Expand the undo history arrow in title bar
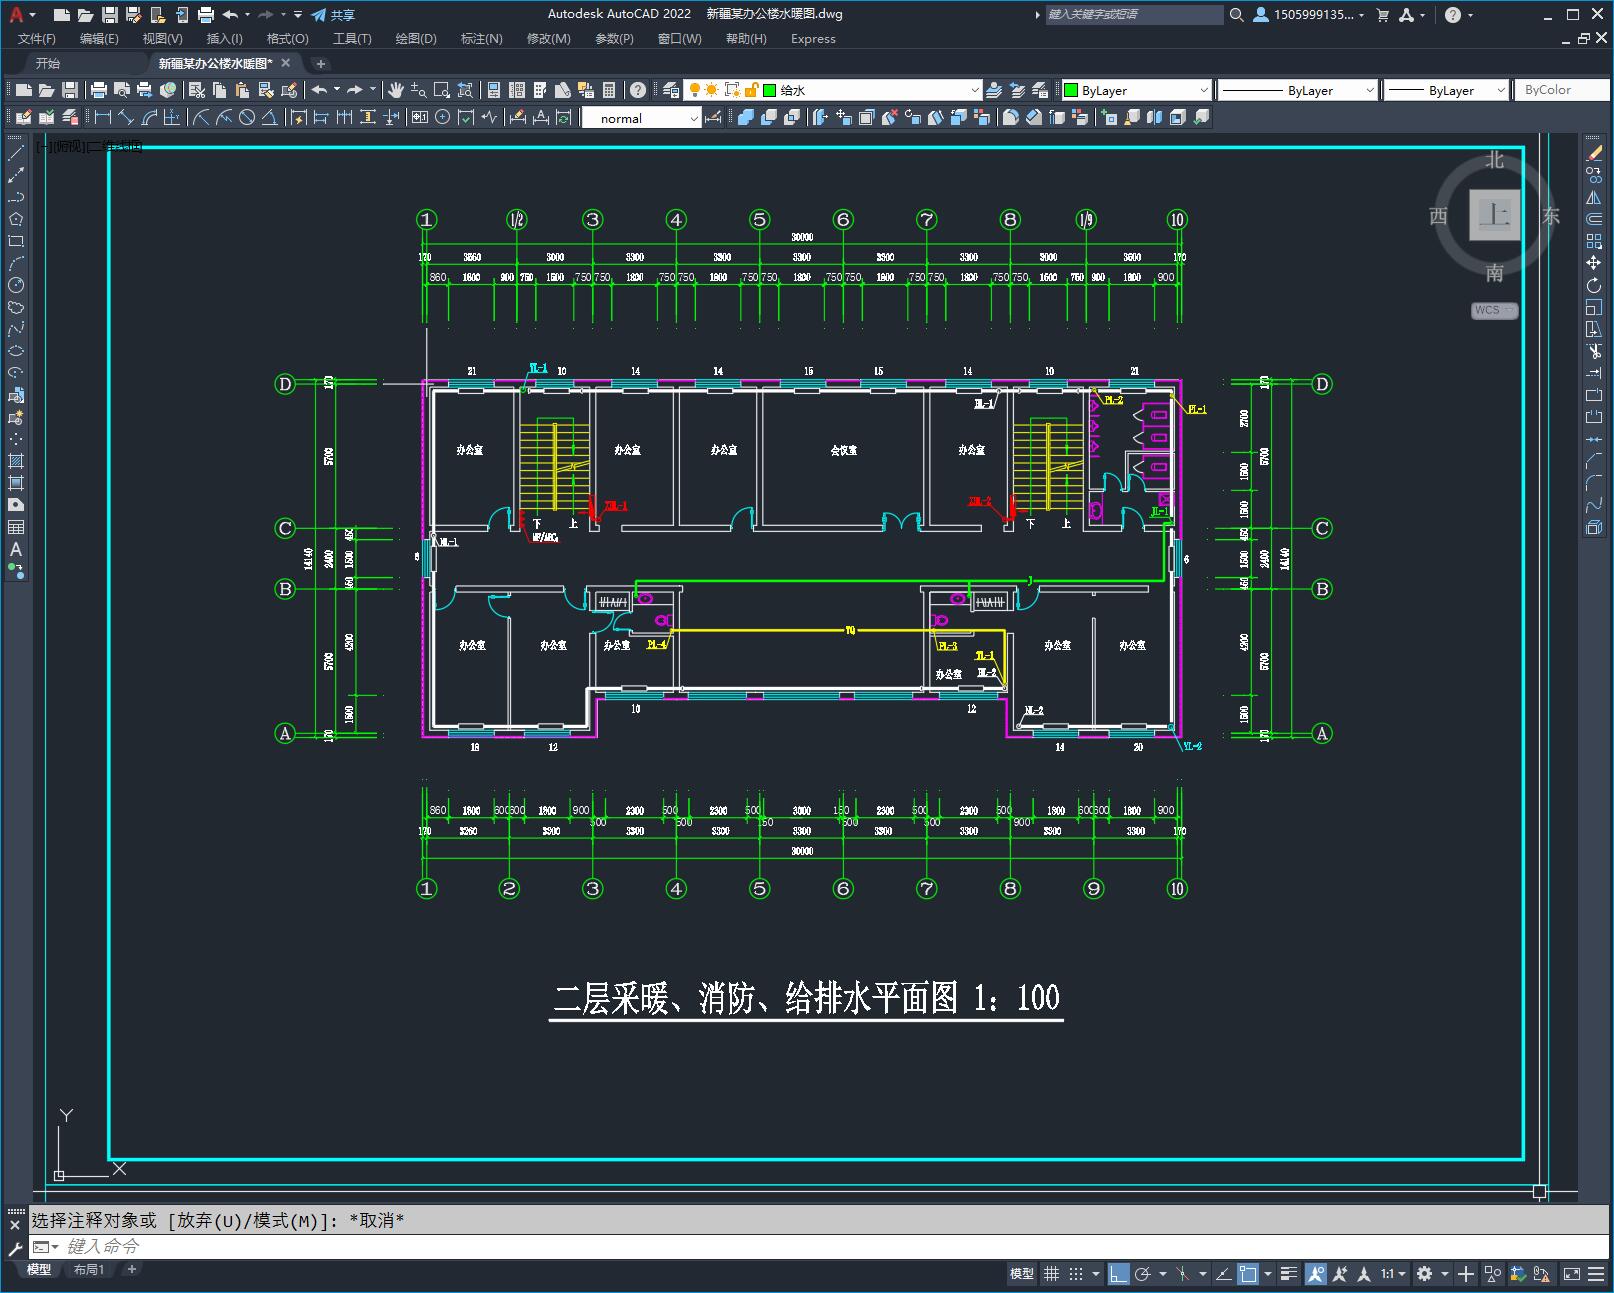Image resolution: width=1614 pixels, height=1293 pixels. [x=246, y=14]
